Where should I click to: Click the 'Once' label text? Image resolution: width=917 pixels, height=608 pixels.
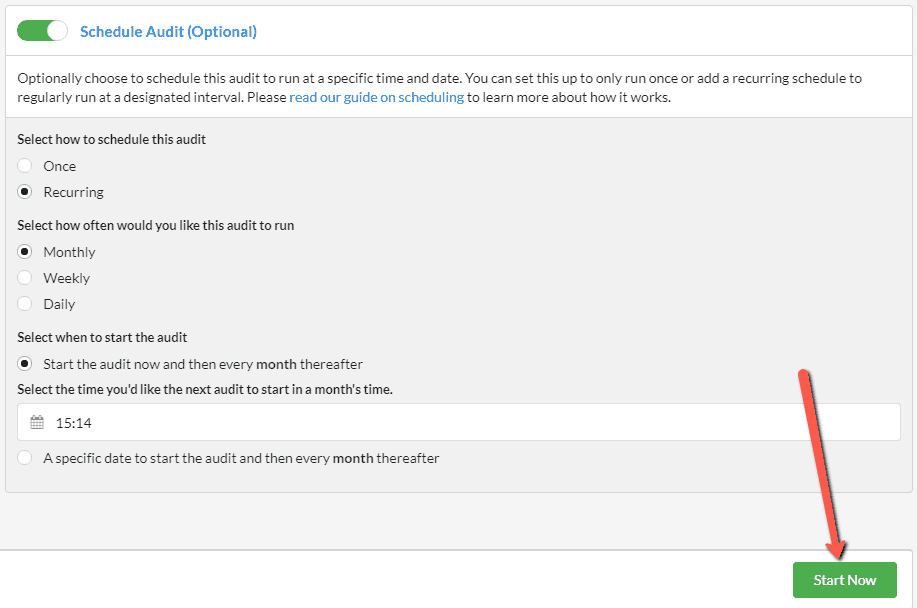click(x=60, y=166)
